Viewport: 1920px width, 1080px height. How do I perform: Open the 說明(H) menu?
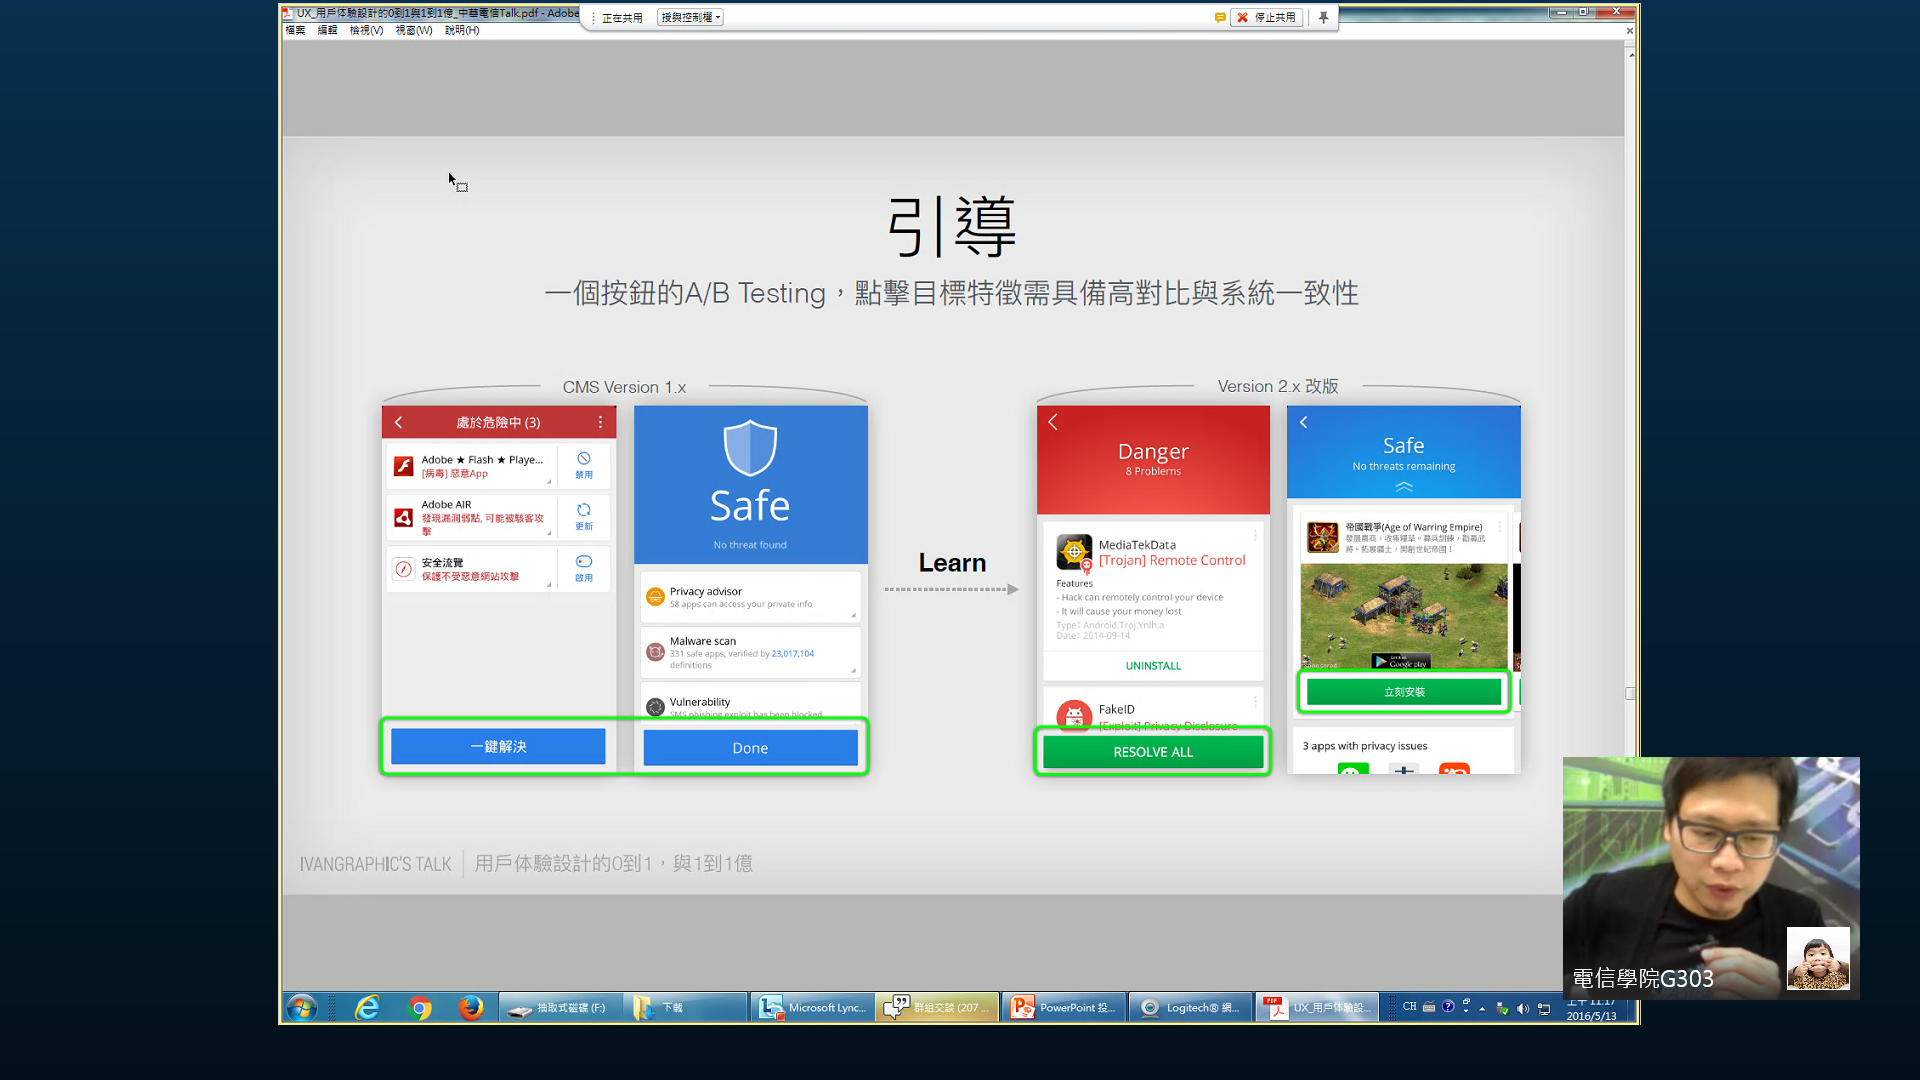click(462, 30)
